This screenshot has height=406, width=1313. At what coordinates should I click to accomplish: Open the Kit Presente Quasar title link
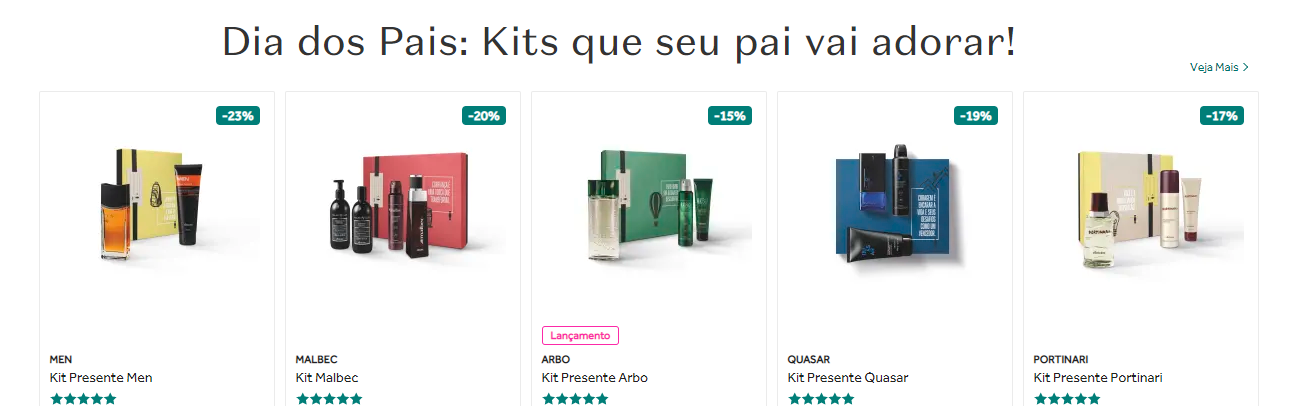coord(848,378)
